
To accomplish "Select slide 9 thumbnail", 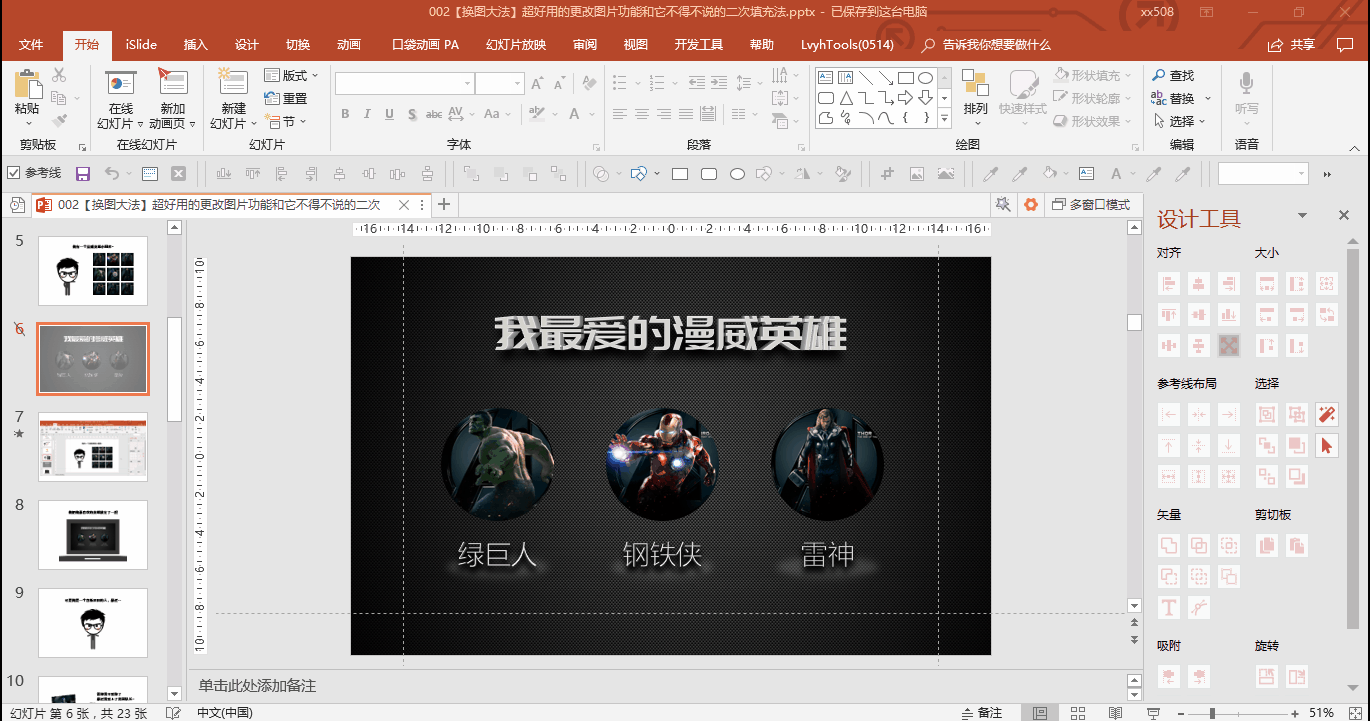I will (93, 623).
